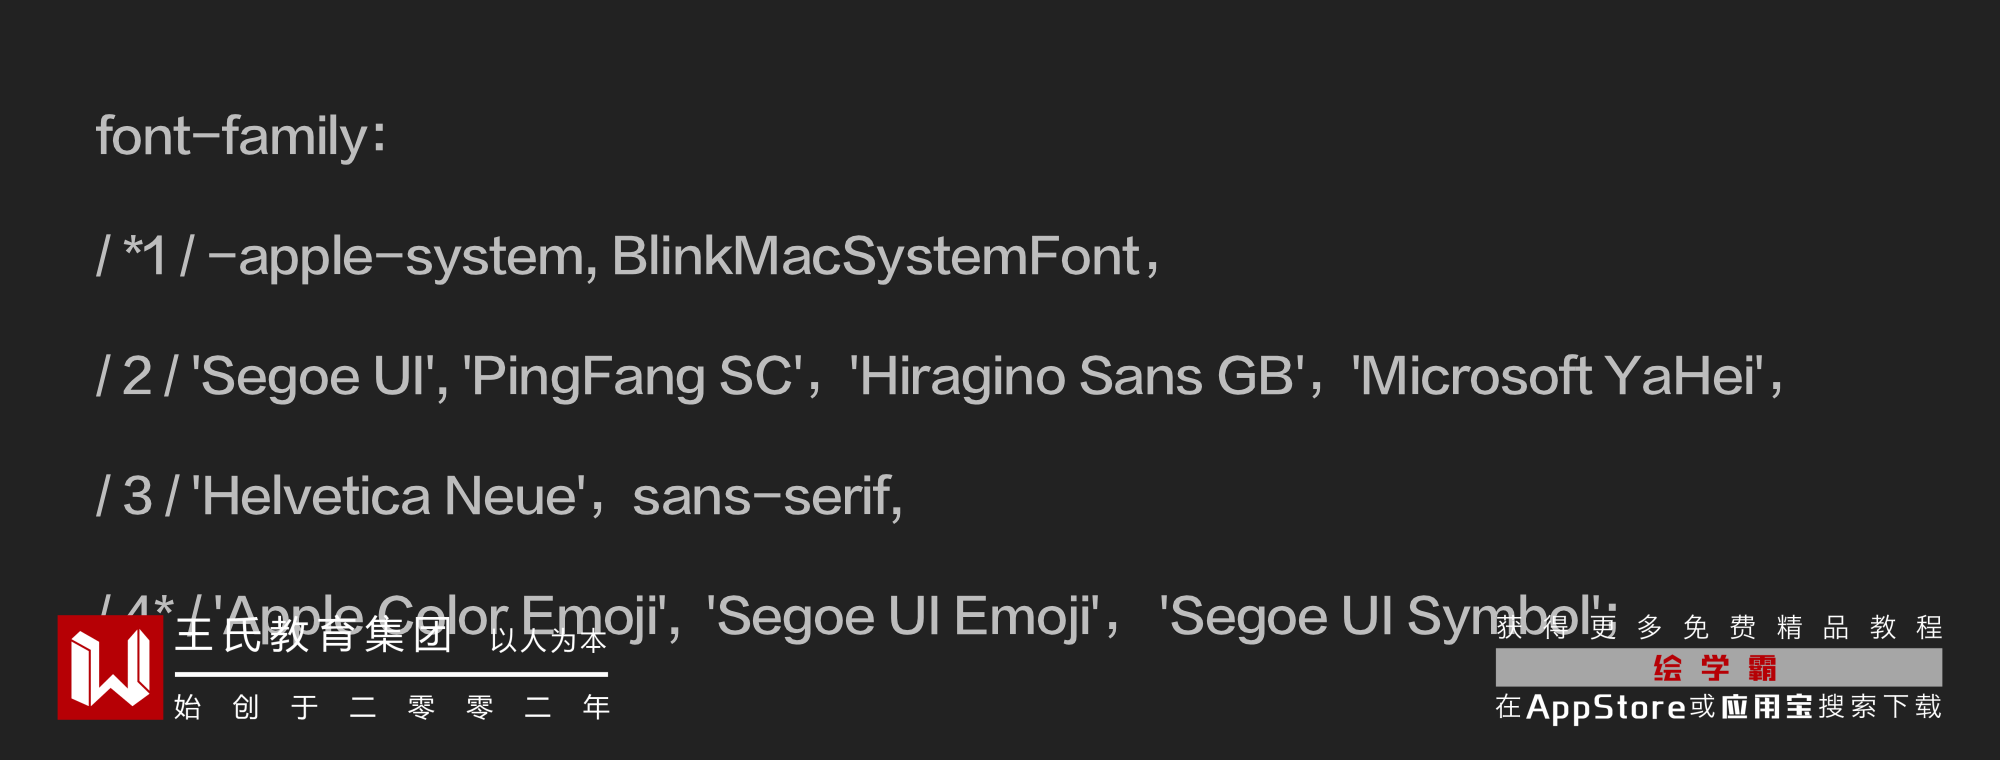The height and width of the screenshot is (760, 2000).
Task: Click the /*1/ comment marker
Action: pos(145,257)
